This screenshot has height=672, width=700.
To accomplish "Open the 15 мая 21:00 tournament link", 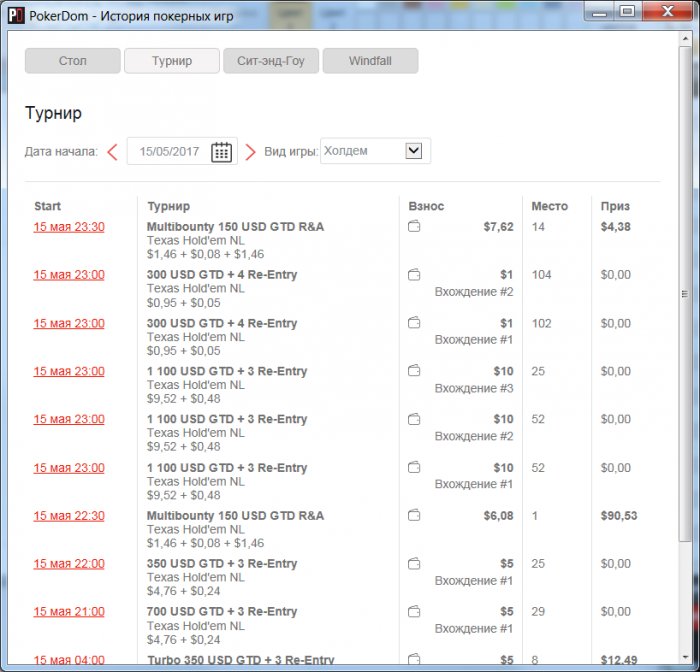I will [x=69, y=612].
